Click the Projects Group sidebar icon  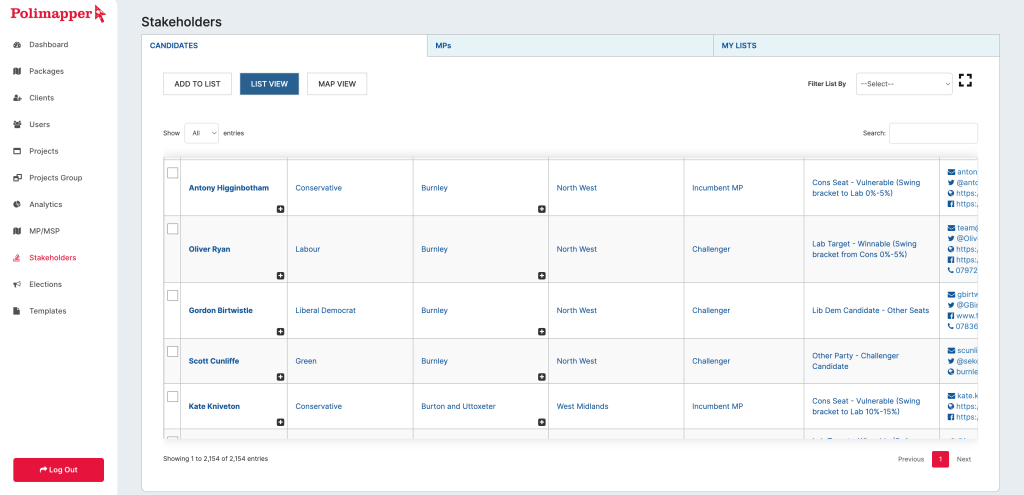pyautogui.click(x=17, y=178)
